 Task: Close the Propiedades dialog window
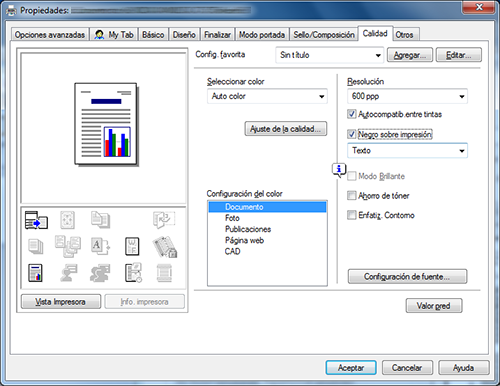pyautogui.click(x=479, y=7)
